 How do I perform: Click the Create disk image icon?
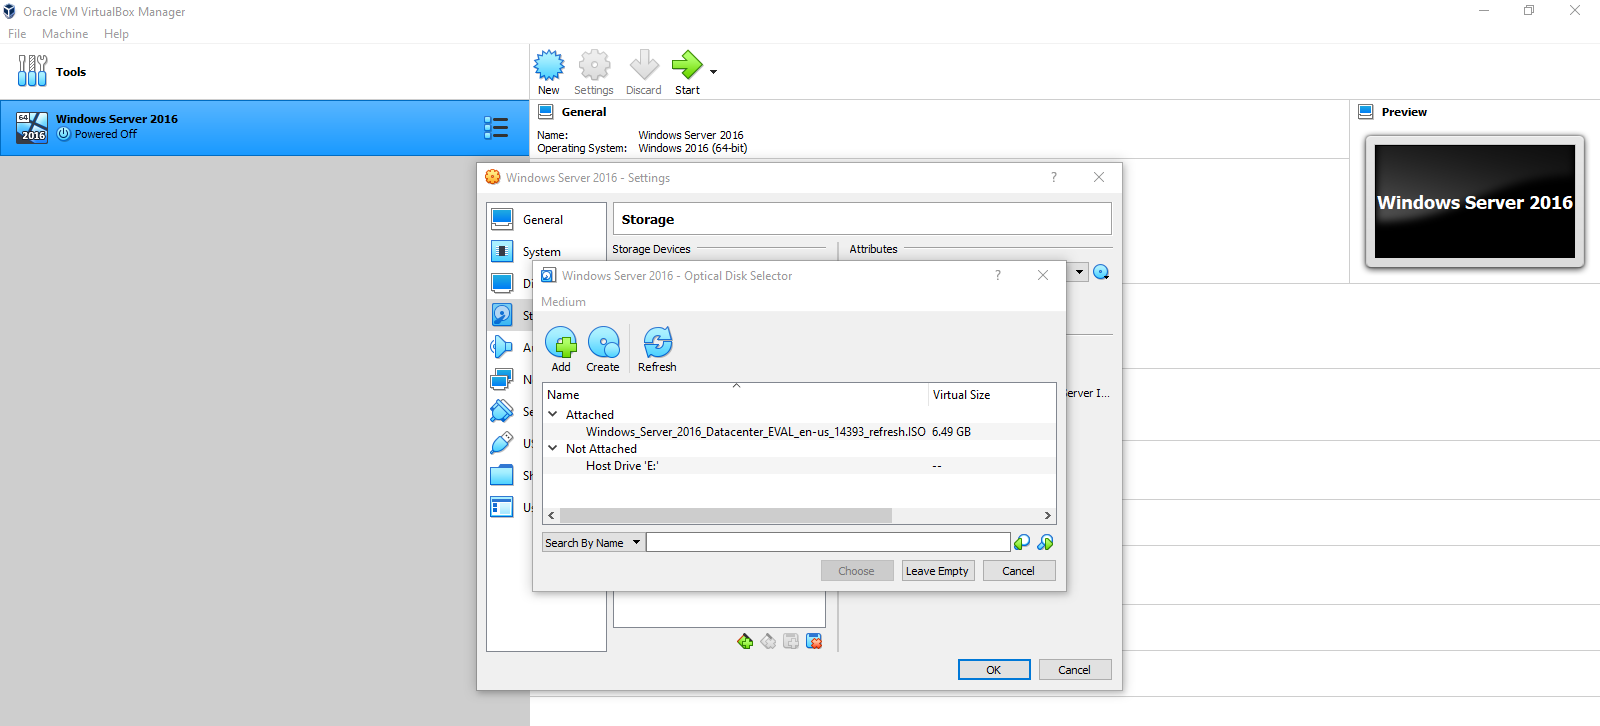tap(603, 344)
